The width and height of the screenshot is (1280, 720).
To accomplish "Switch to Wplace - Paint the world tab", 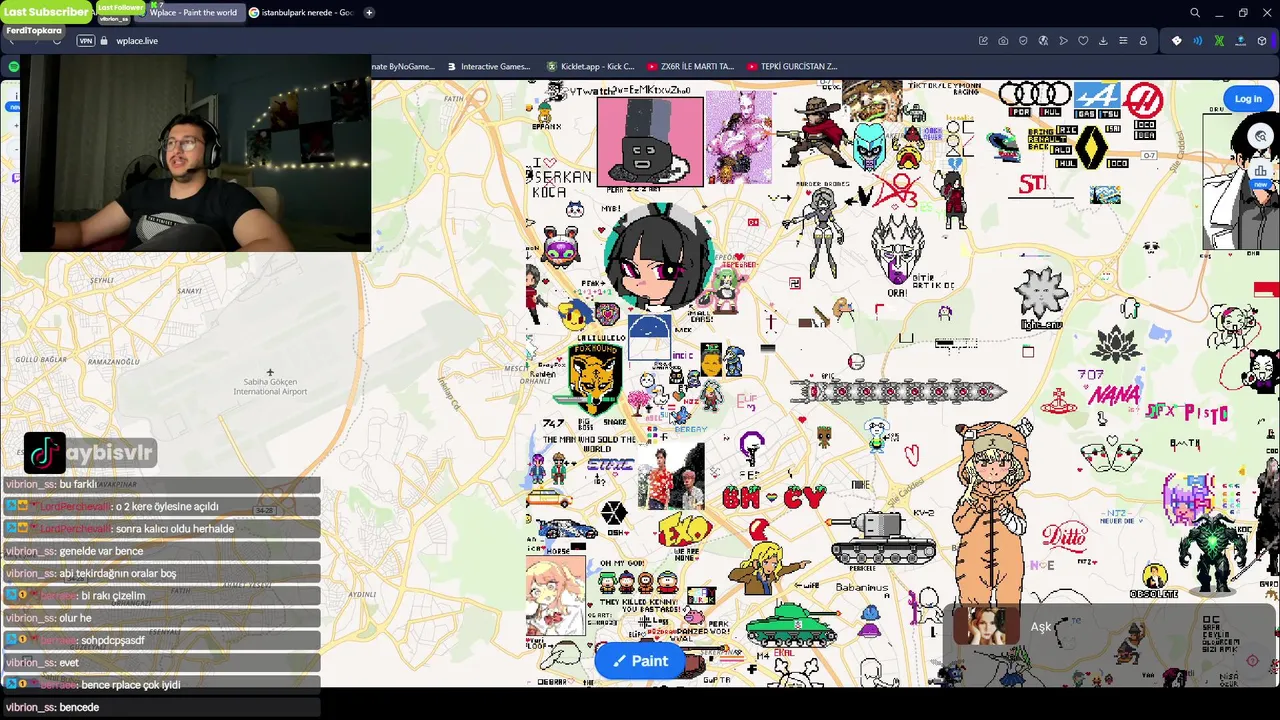I will tap(192, 13).
